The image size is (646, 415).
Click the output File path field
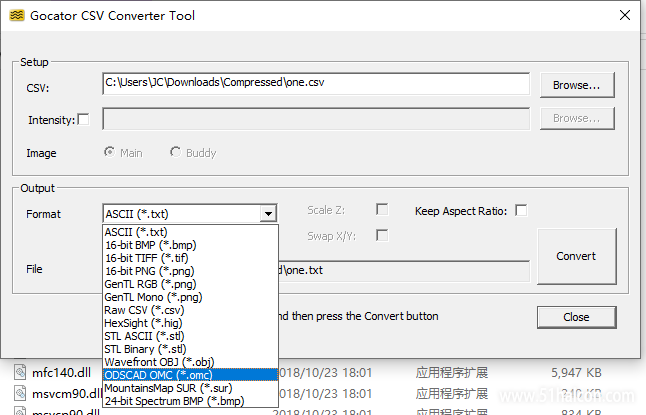404,271
